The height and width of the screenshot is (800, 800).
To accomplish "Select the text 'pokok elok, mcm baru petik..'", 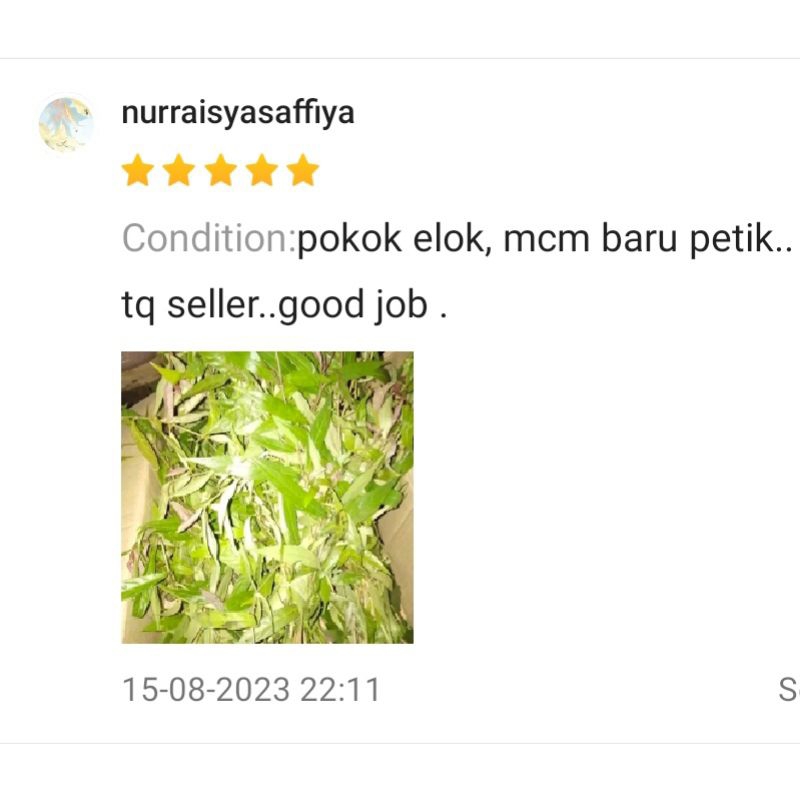I will click(545, 239).
